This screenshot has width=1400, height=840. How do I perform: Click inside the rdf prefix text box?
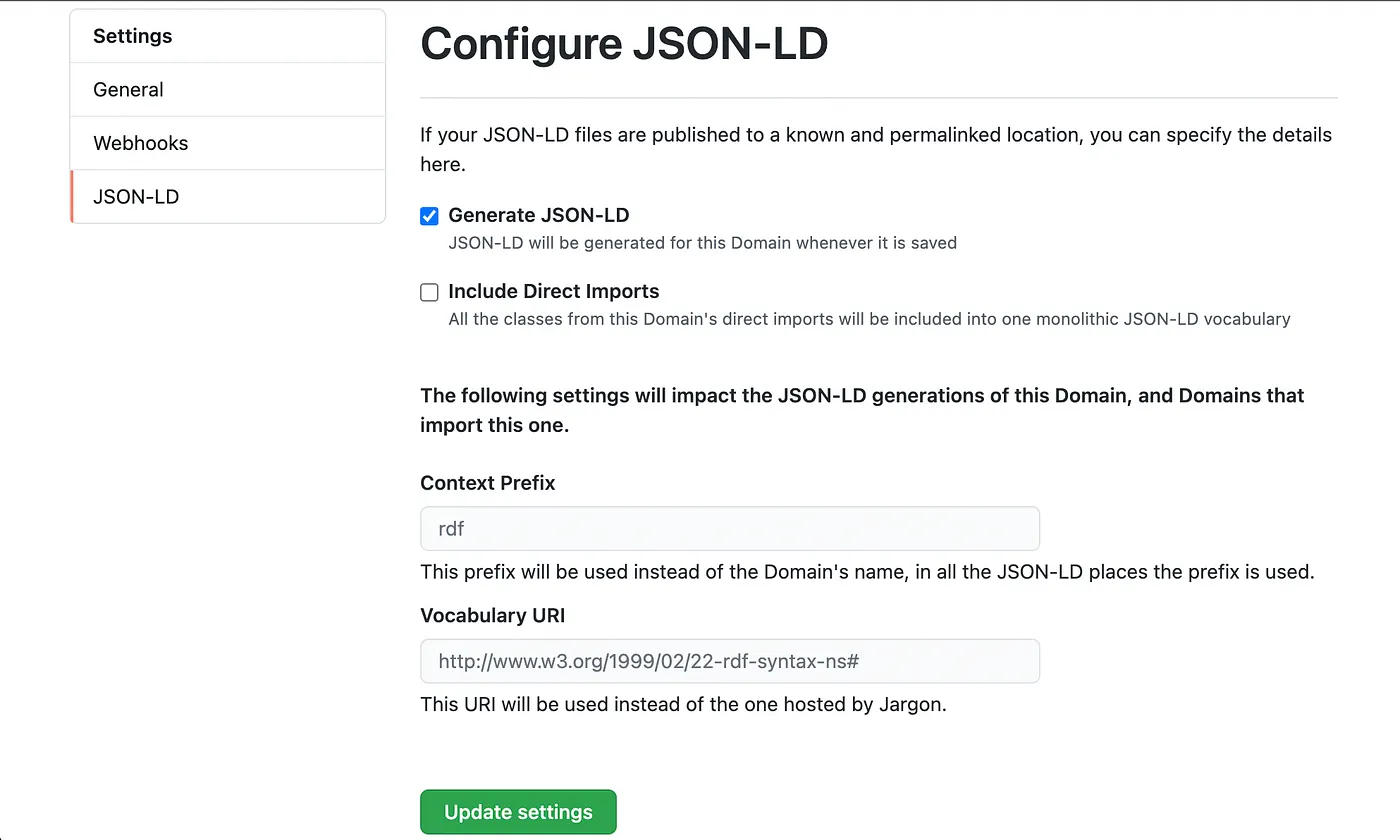click(729, 528)
